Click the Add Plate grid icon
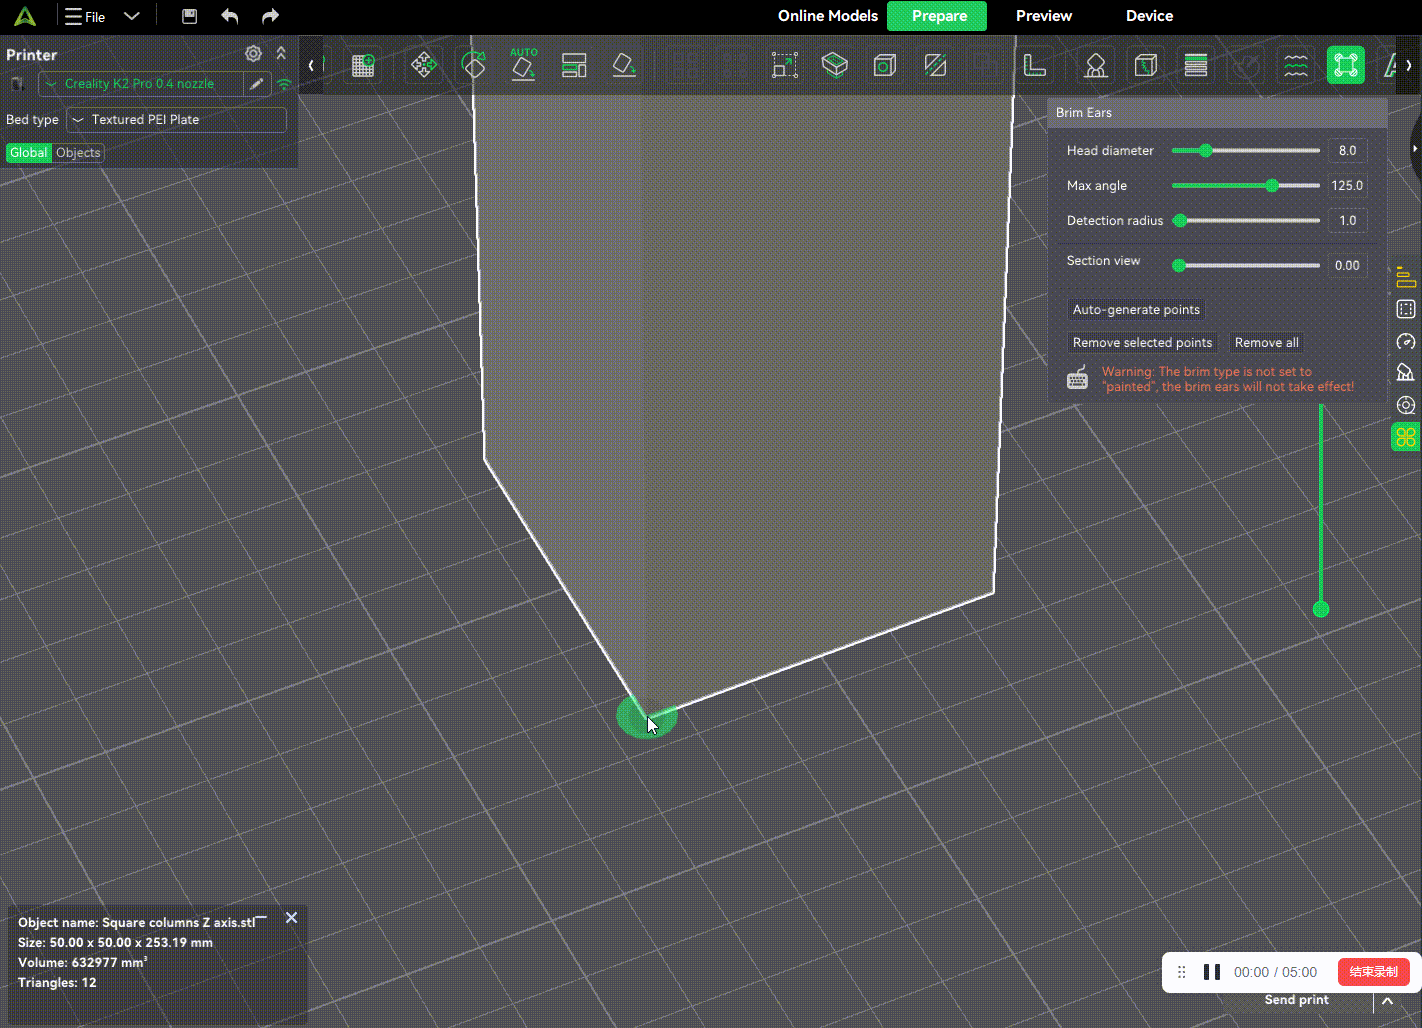The image size is (1422, 1028). (363, 66)
